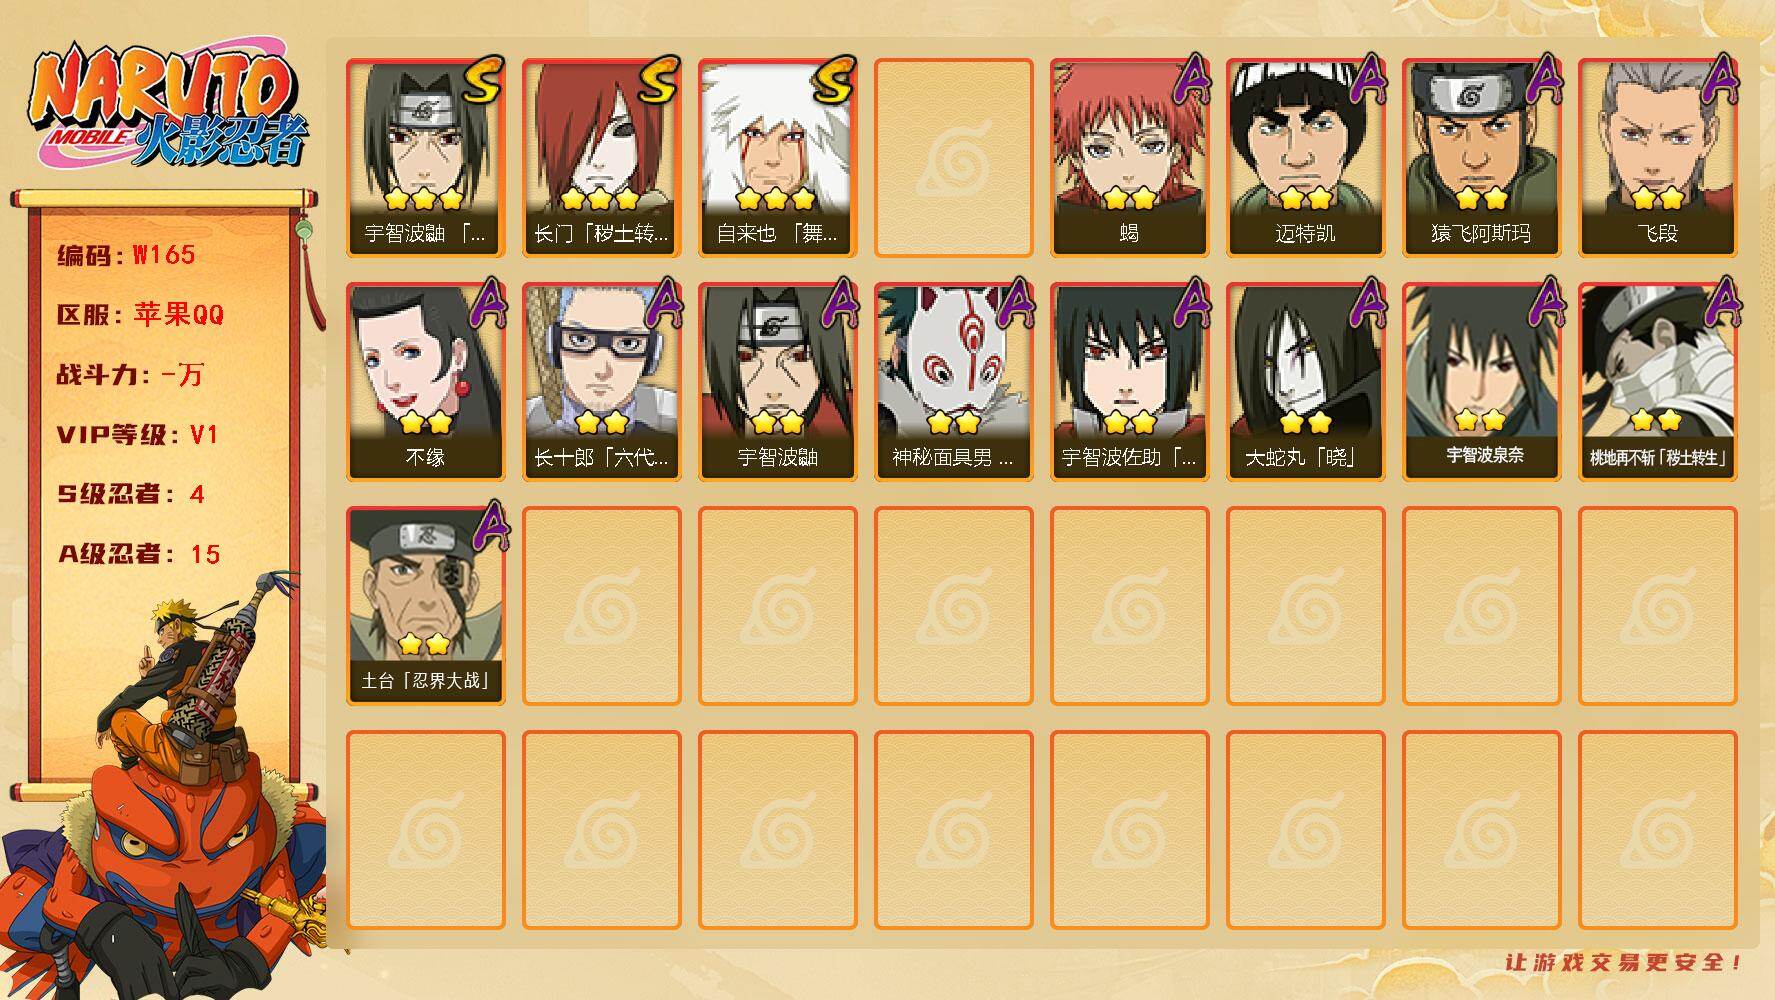Viewport: 1775px width, 1000px height.
Task: Click the 不缘 character portrait
Action: tap(426, 382)
